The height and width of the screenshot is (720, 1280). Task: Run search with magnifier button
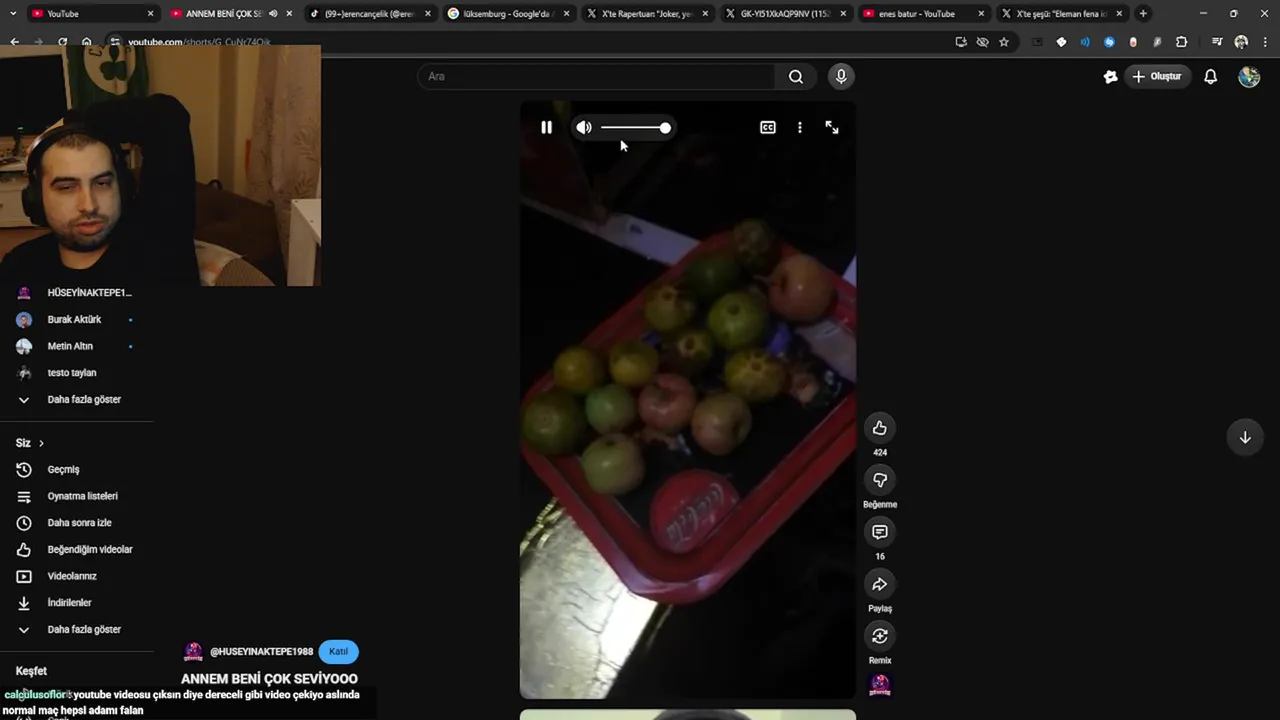point(796,76)
